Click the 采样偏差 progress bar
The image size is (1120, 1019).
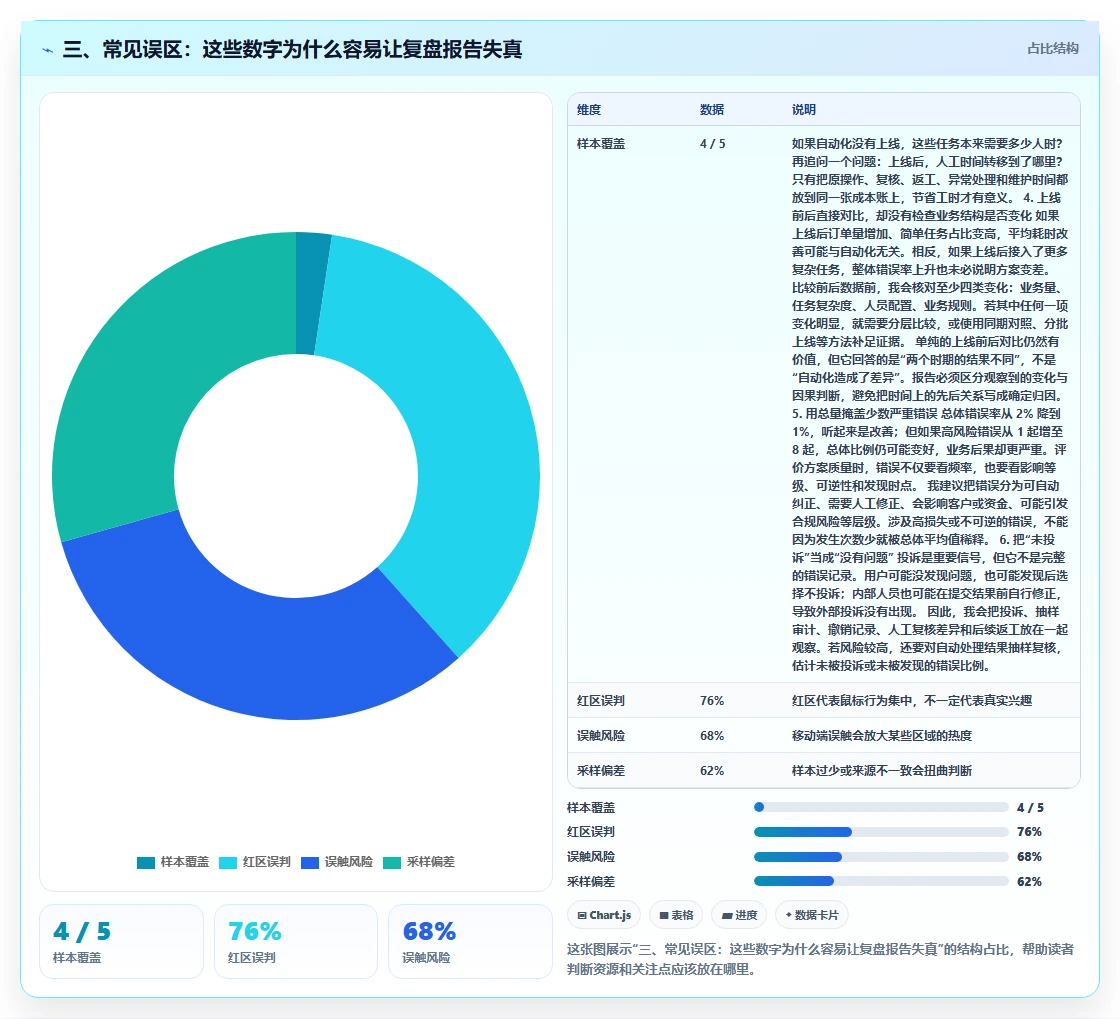[881, 881]
